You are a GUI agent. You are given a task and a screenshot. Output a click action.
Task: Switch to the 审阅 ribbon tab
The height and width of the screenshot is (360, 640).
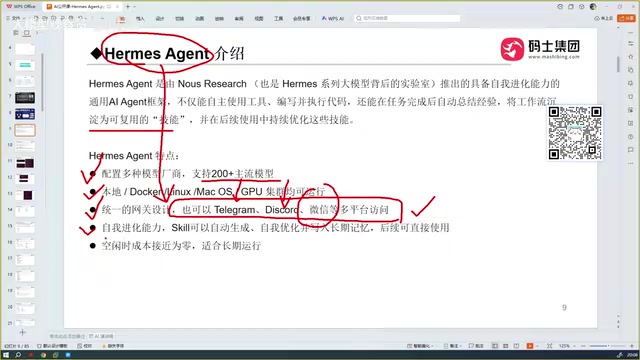[x=239, y=18]
